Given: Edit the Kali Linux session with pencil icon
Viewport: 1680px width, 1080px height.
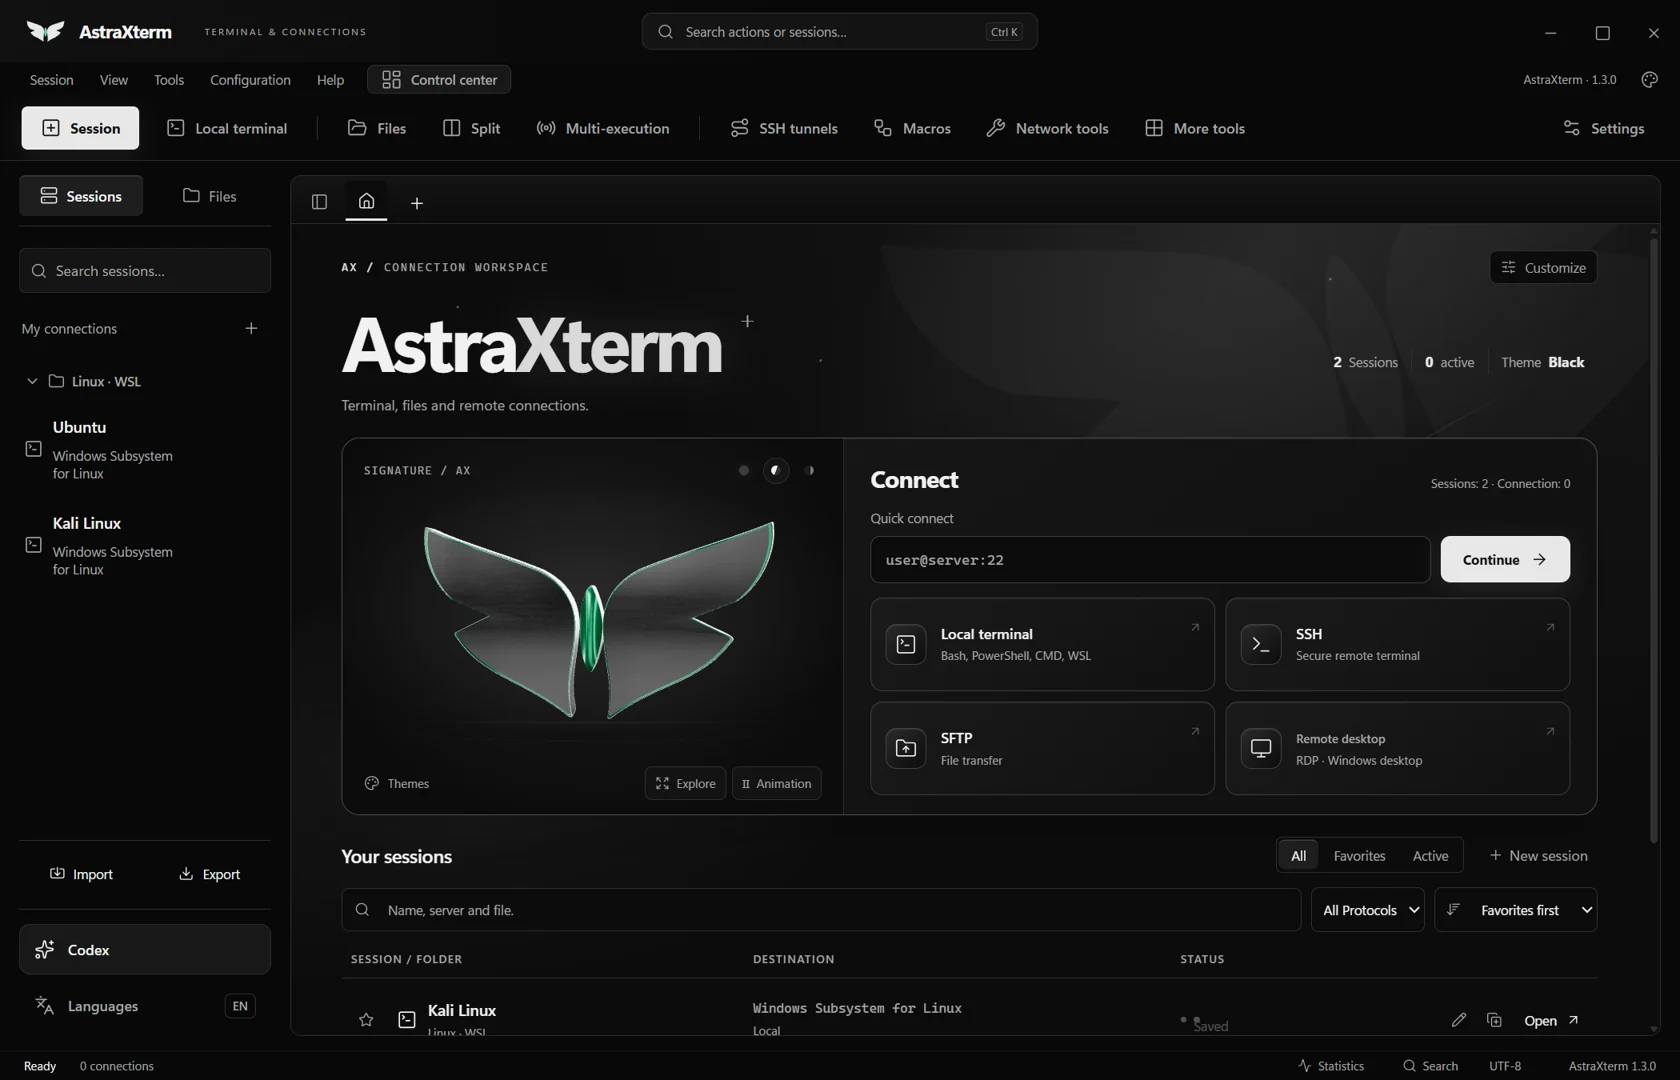Looking at the screenshot, I should pyautogui.click(x=1459, y=1020).
